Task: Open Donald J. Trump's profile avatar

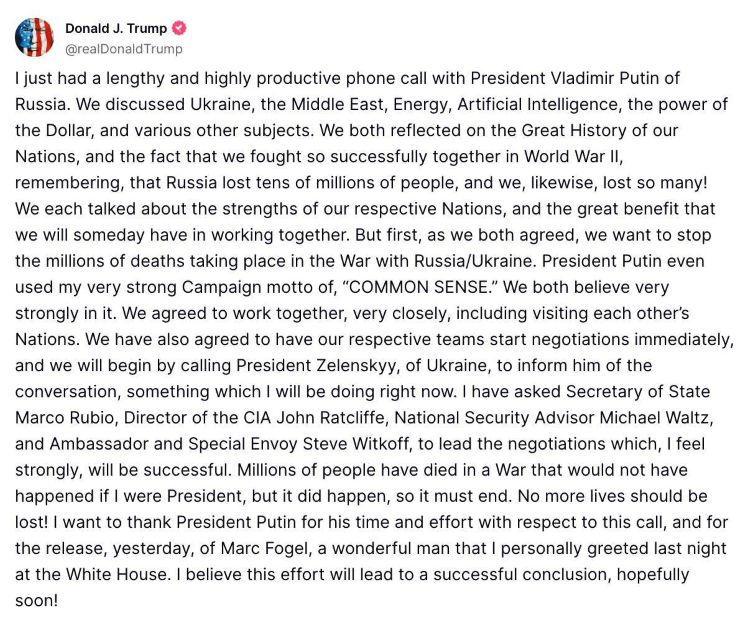Action: click(34, 37)
